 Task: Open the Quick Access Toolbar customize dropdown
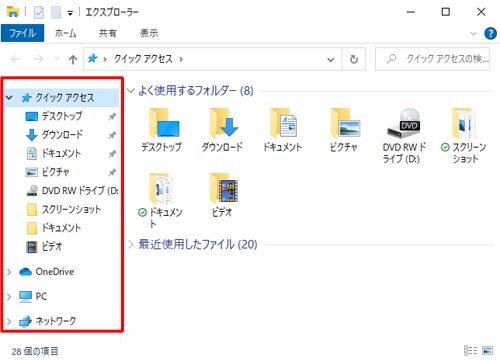point(70,13)
